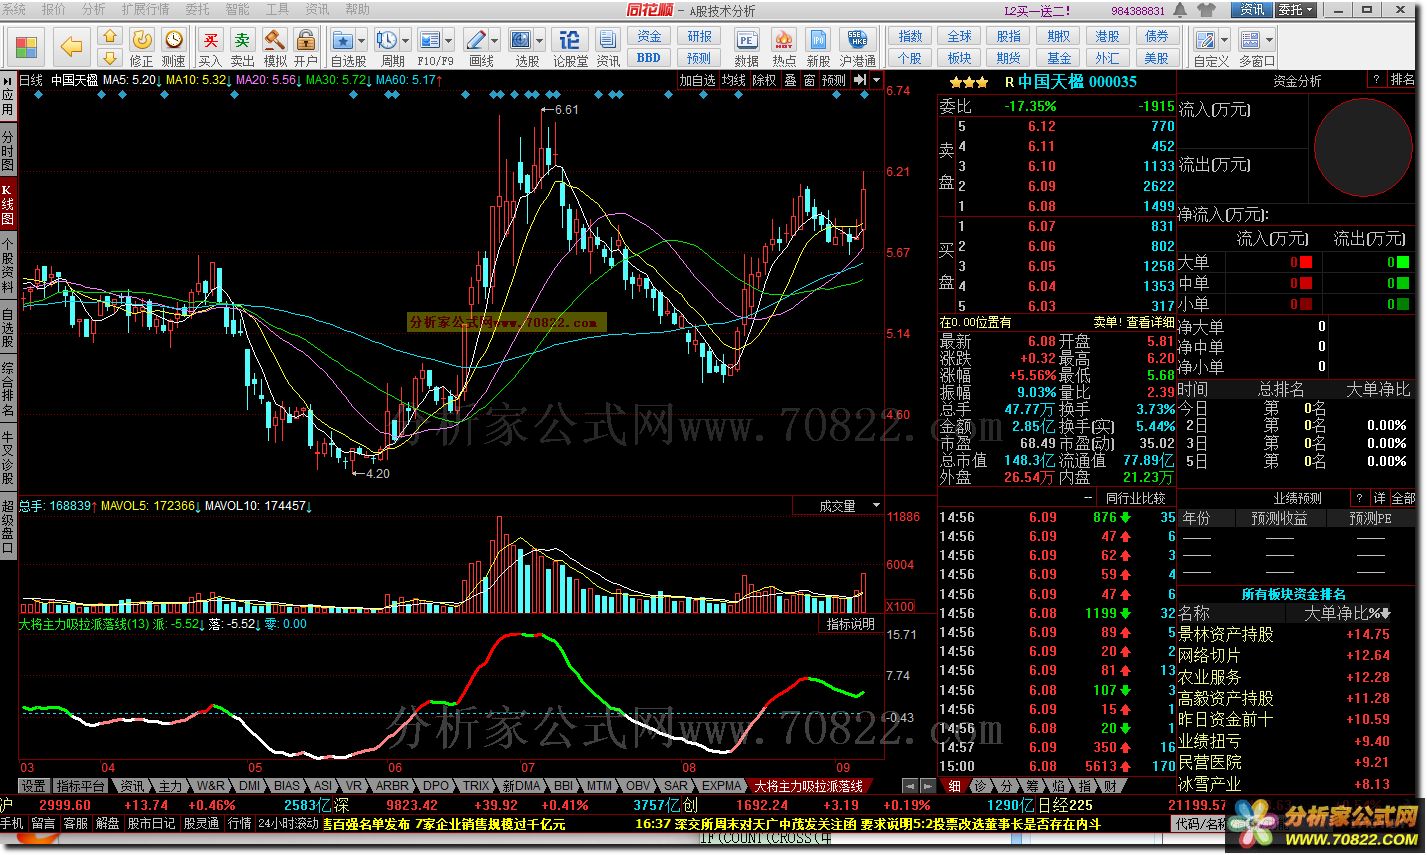Expand 画线 drawing dropdown arrow
The width and height of the screenshot is (1427, 855).
tap(494, 41)
